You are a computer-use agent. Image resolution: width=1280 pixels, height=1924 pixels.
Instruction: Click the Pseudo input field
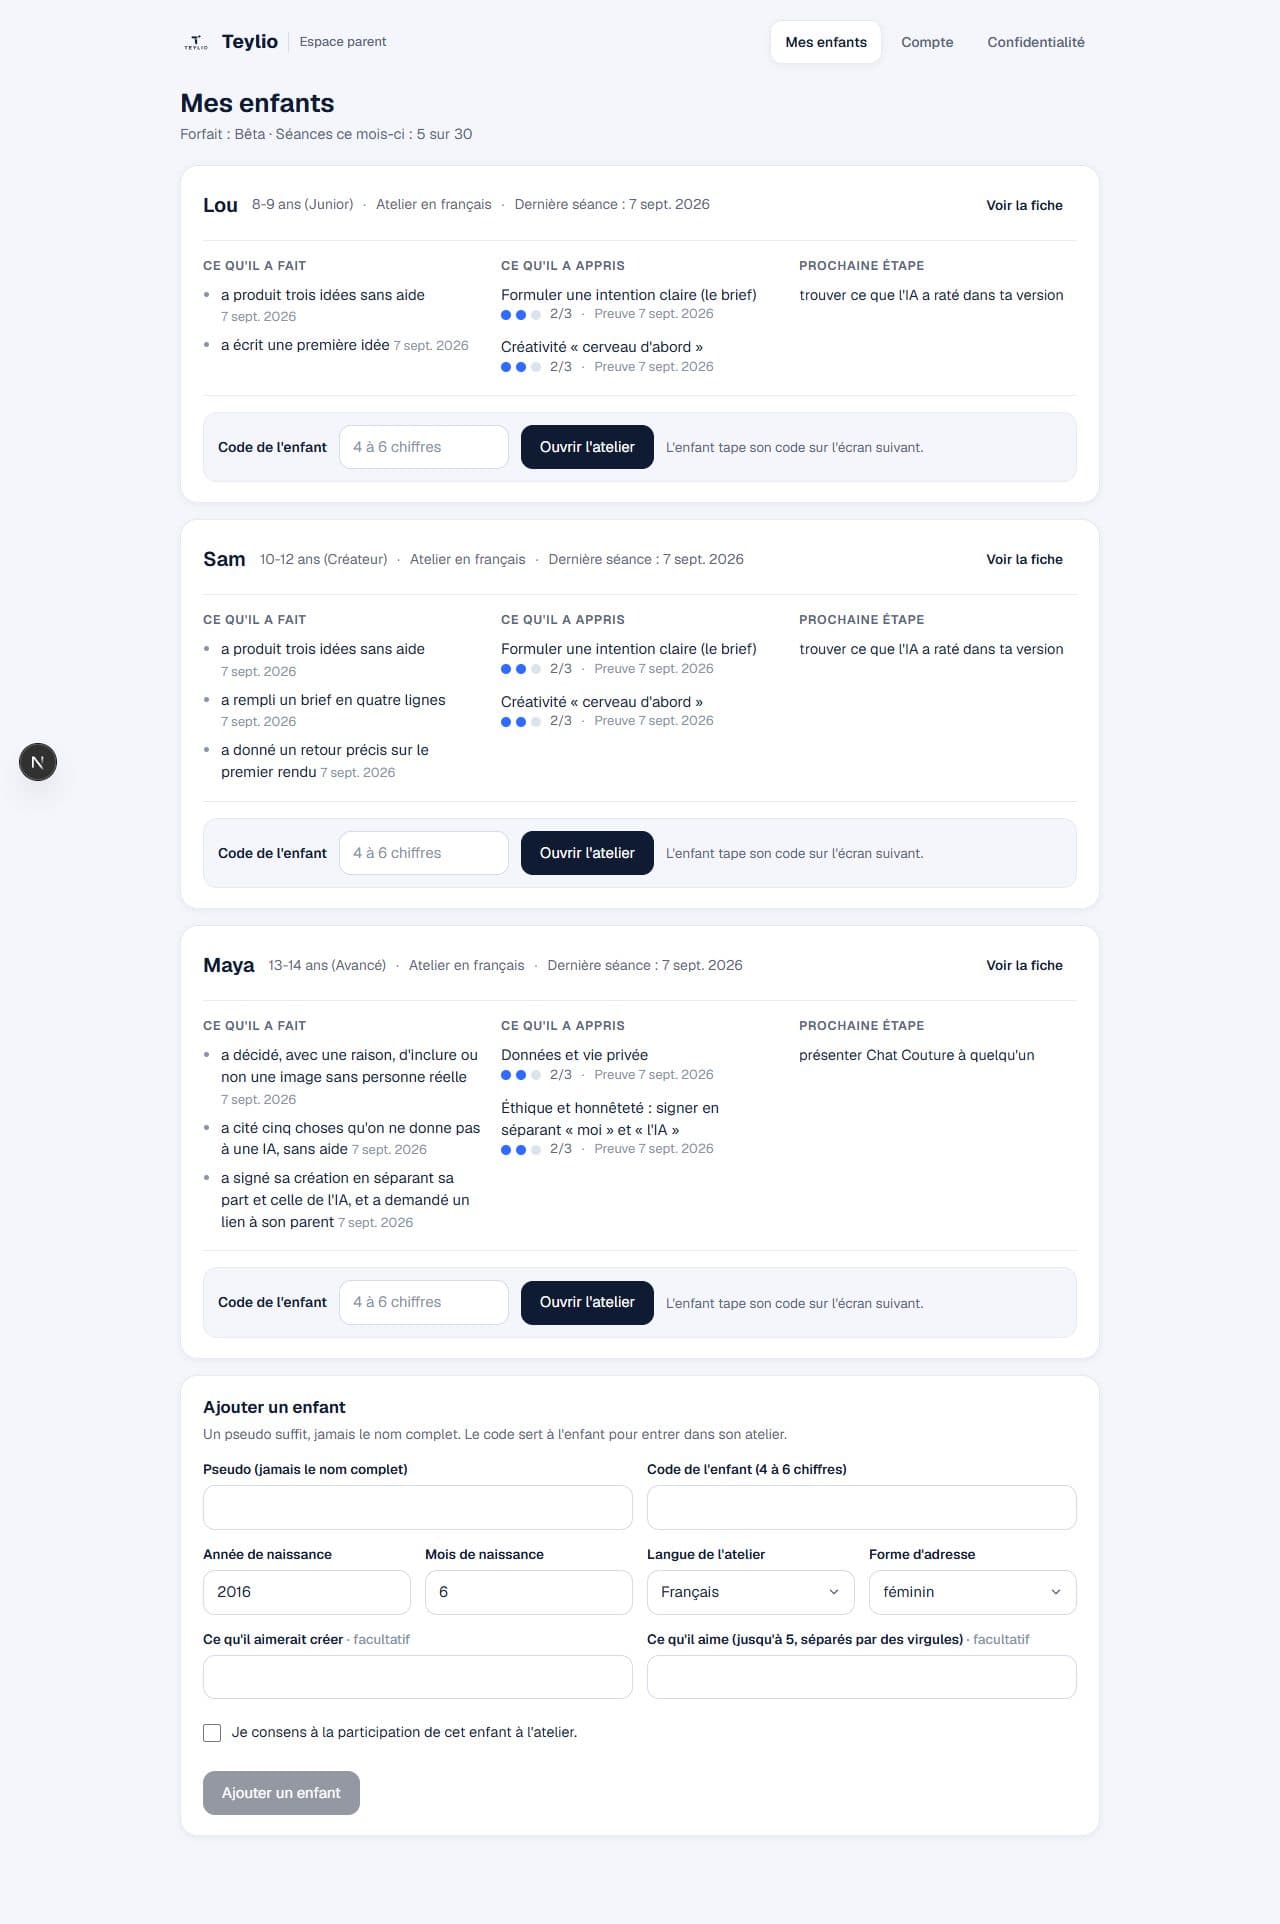click(418, 1507)
